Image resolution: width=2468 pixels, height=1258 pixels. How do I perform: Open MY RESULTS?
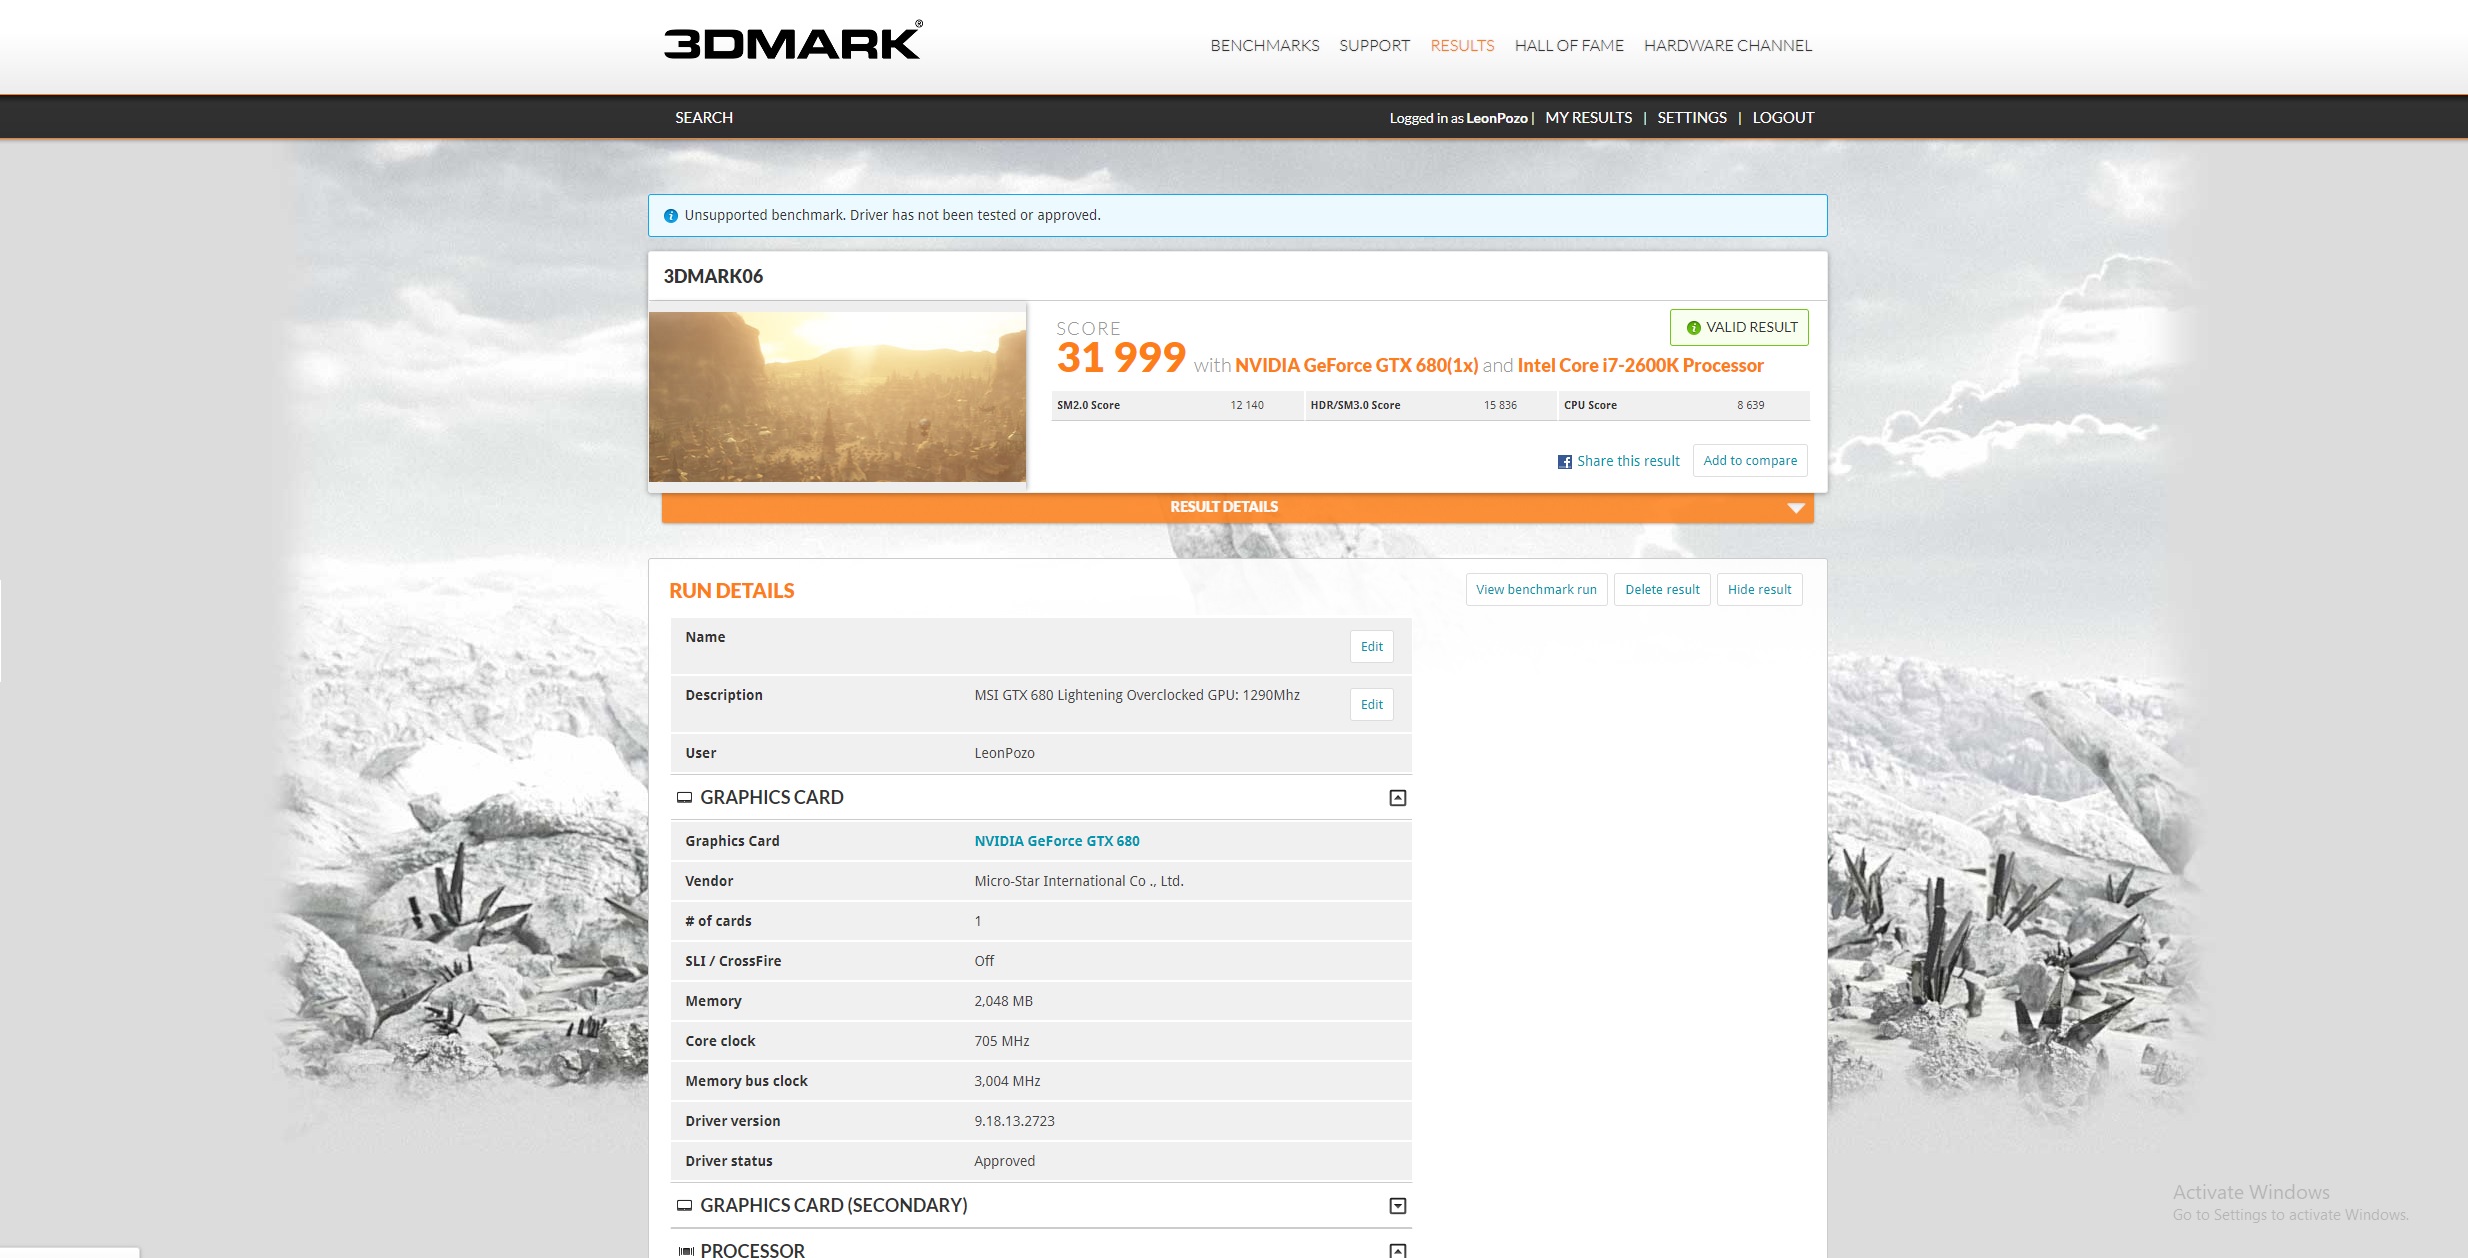coord(1588,118)
